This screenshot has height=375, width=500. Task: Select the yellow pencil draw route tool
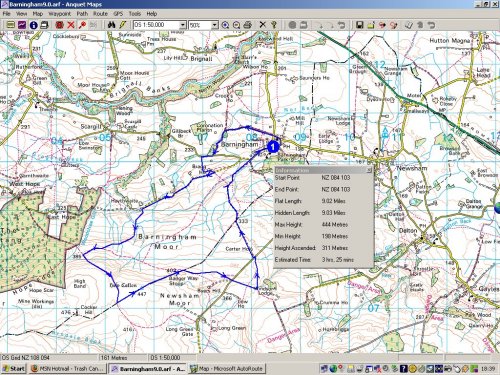pyautogui.click(x=122, y=25)
